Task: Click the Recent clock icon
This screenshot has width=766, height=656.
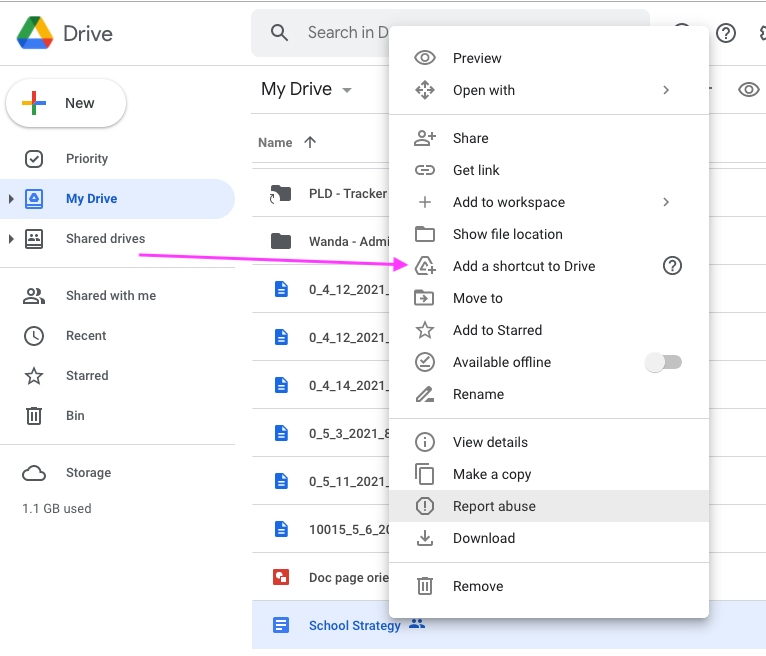Action: pos(34,336)
